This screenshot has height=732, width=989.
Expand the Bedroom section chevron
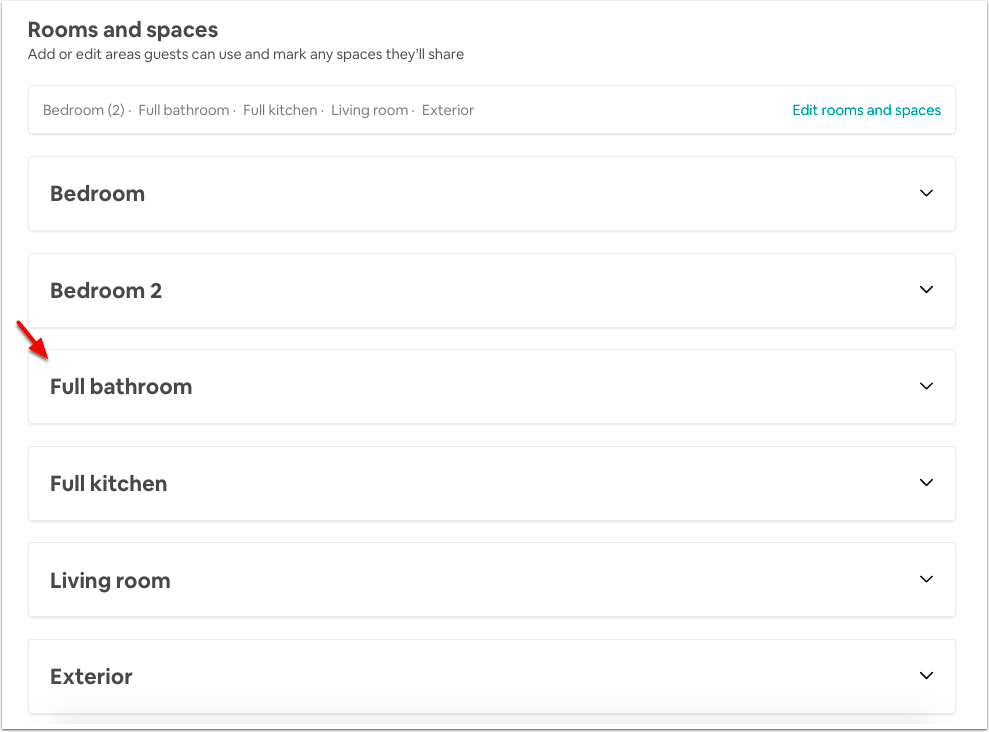(926, 193)
